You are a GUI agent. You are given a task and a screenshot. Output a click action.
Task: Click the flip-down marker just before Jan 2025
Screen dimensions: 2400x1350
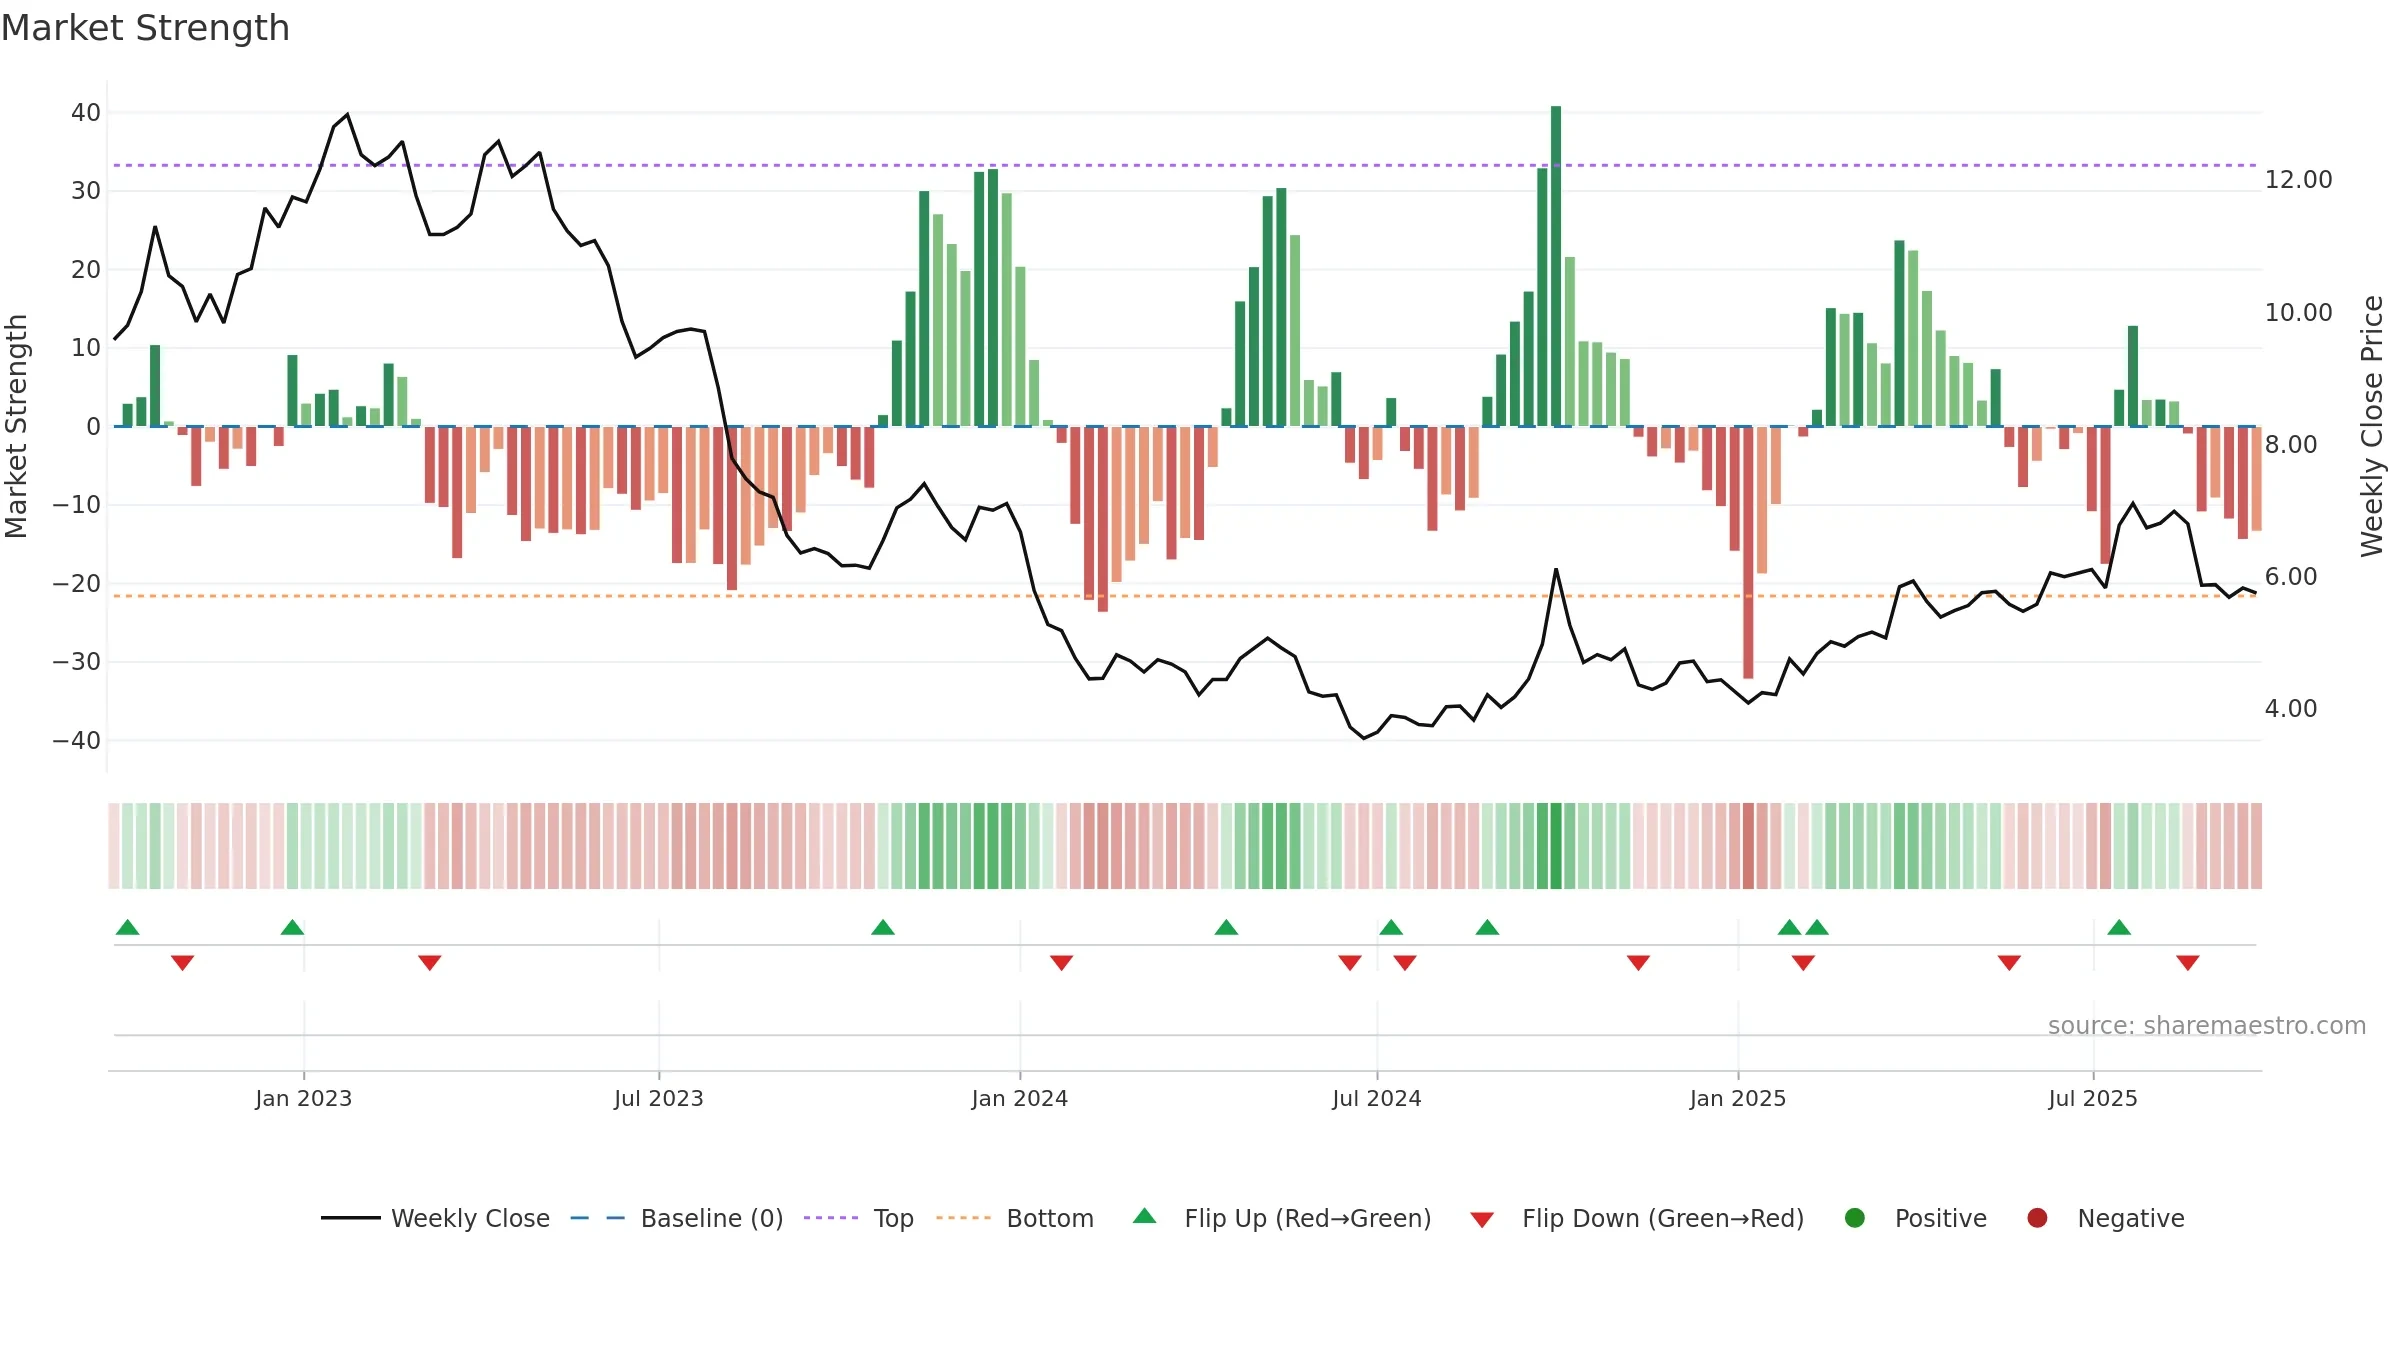coord(1638,962)
